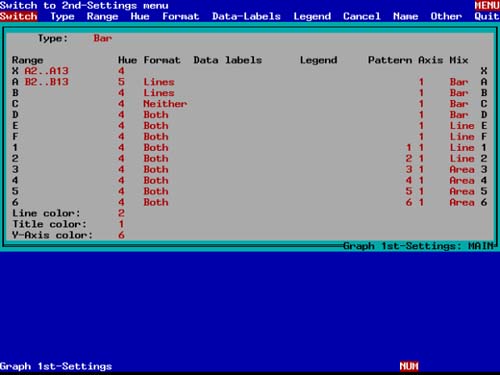Click the Hue value 4 in row X

point(121,71)
